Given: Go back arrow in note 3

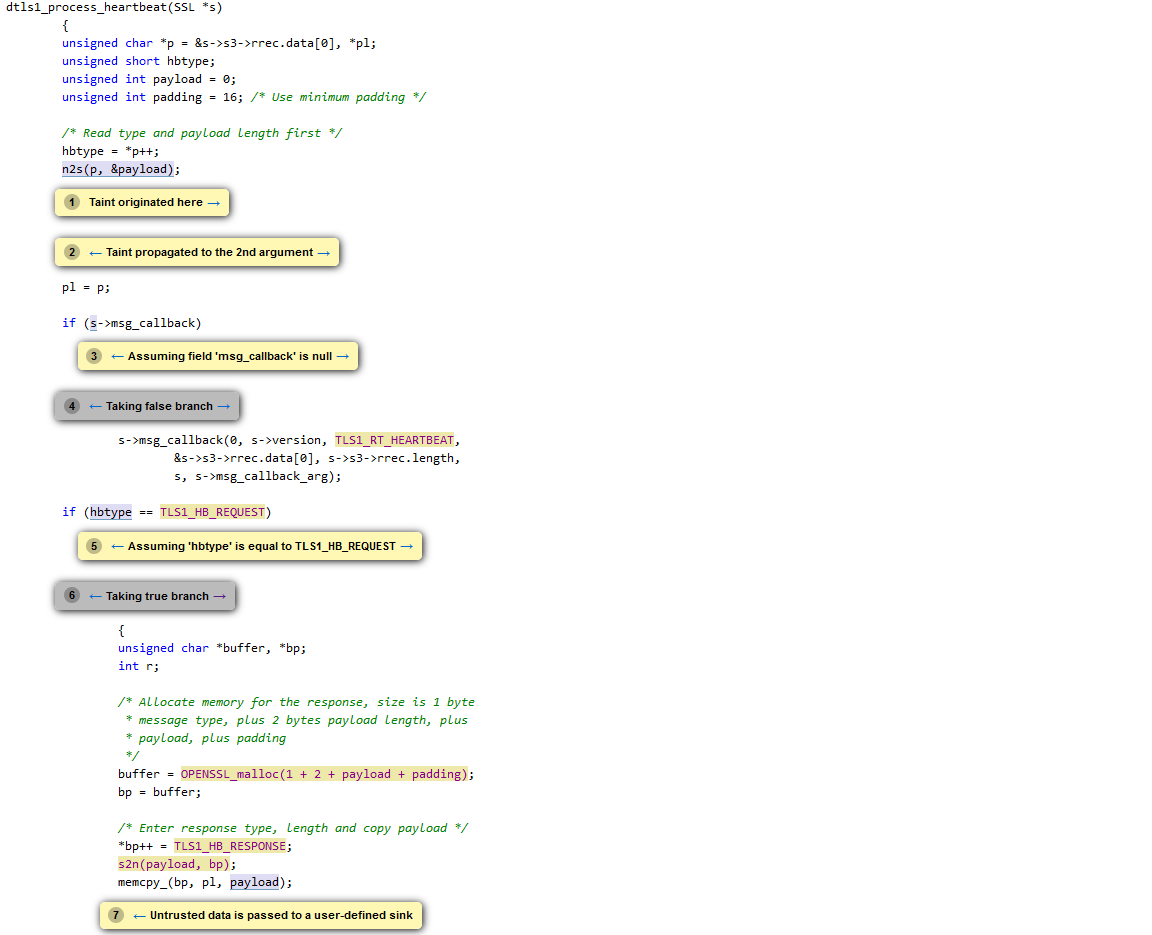Looking at the screenshot, I should pos(118,356).
